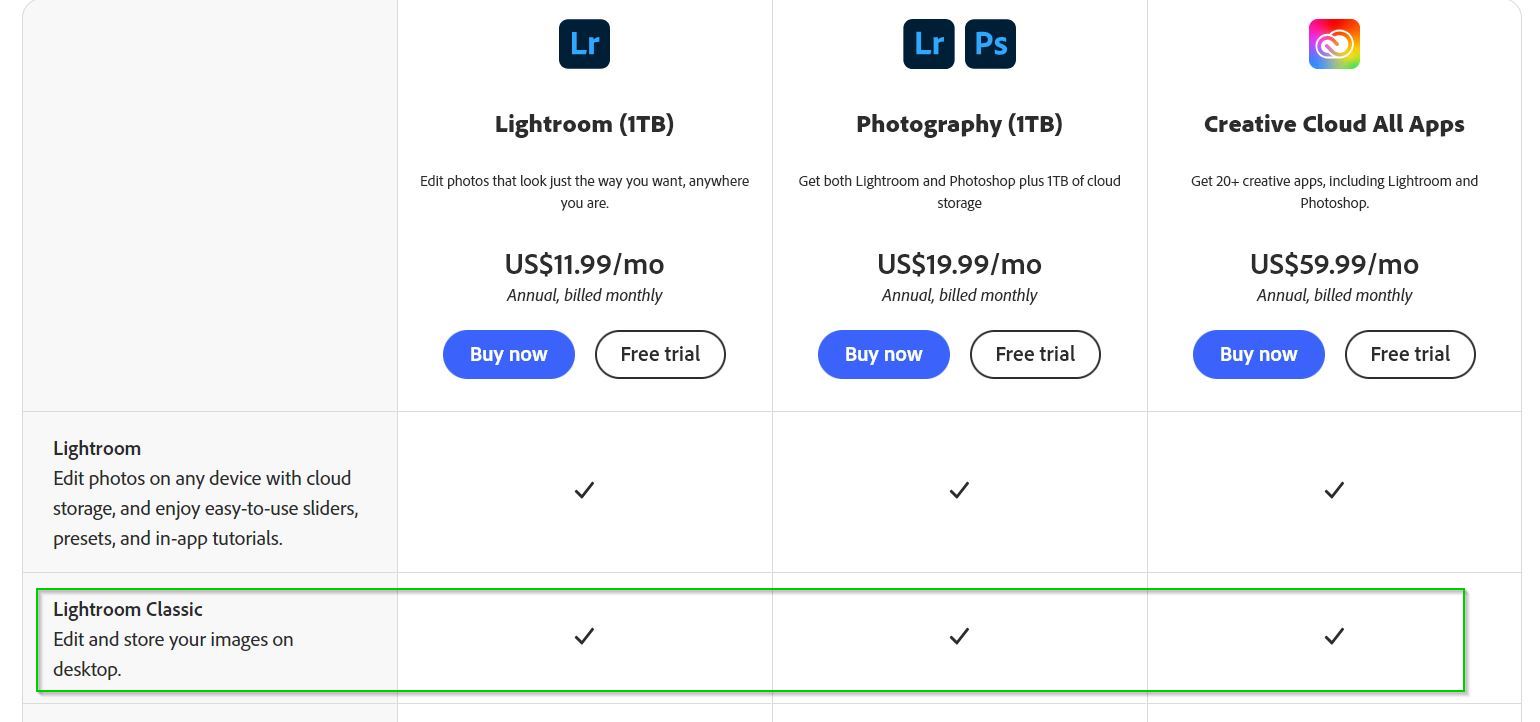Toggle the Lightroom Classic checkmark under Creative Cloud

tap(1334, 637)
